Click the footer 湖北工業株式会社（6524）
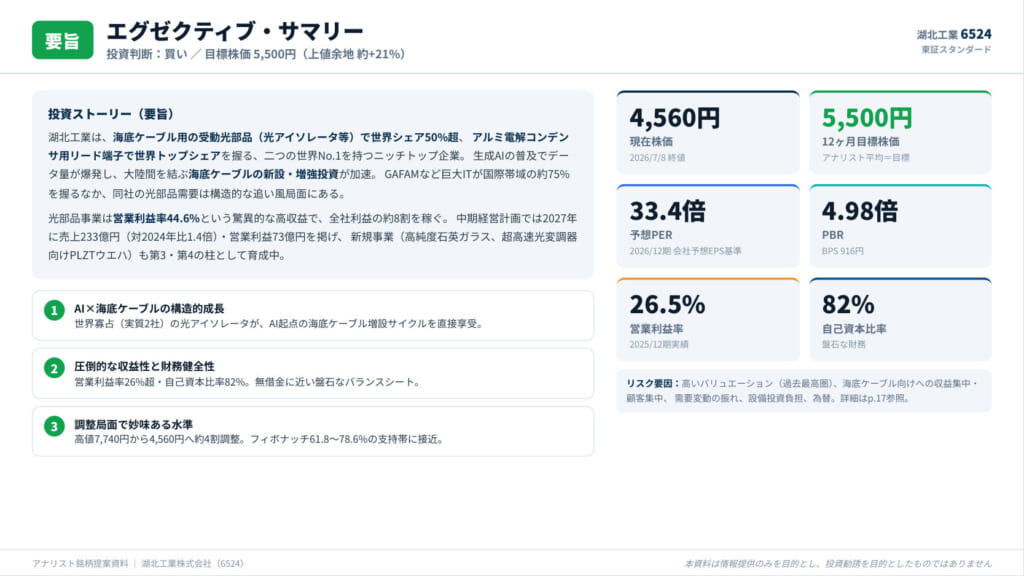1024x576 pixels. 193,563
